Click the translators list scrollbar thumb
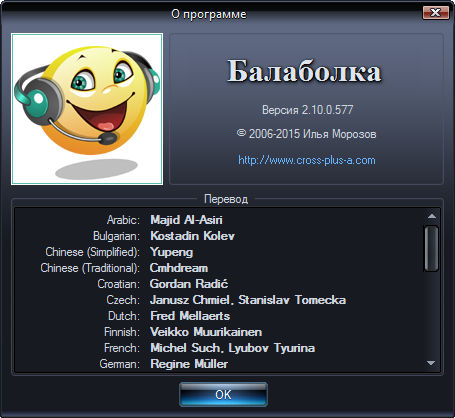The width and height of the screenshot is (455, 418). click(431, 249)
